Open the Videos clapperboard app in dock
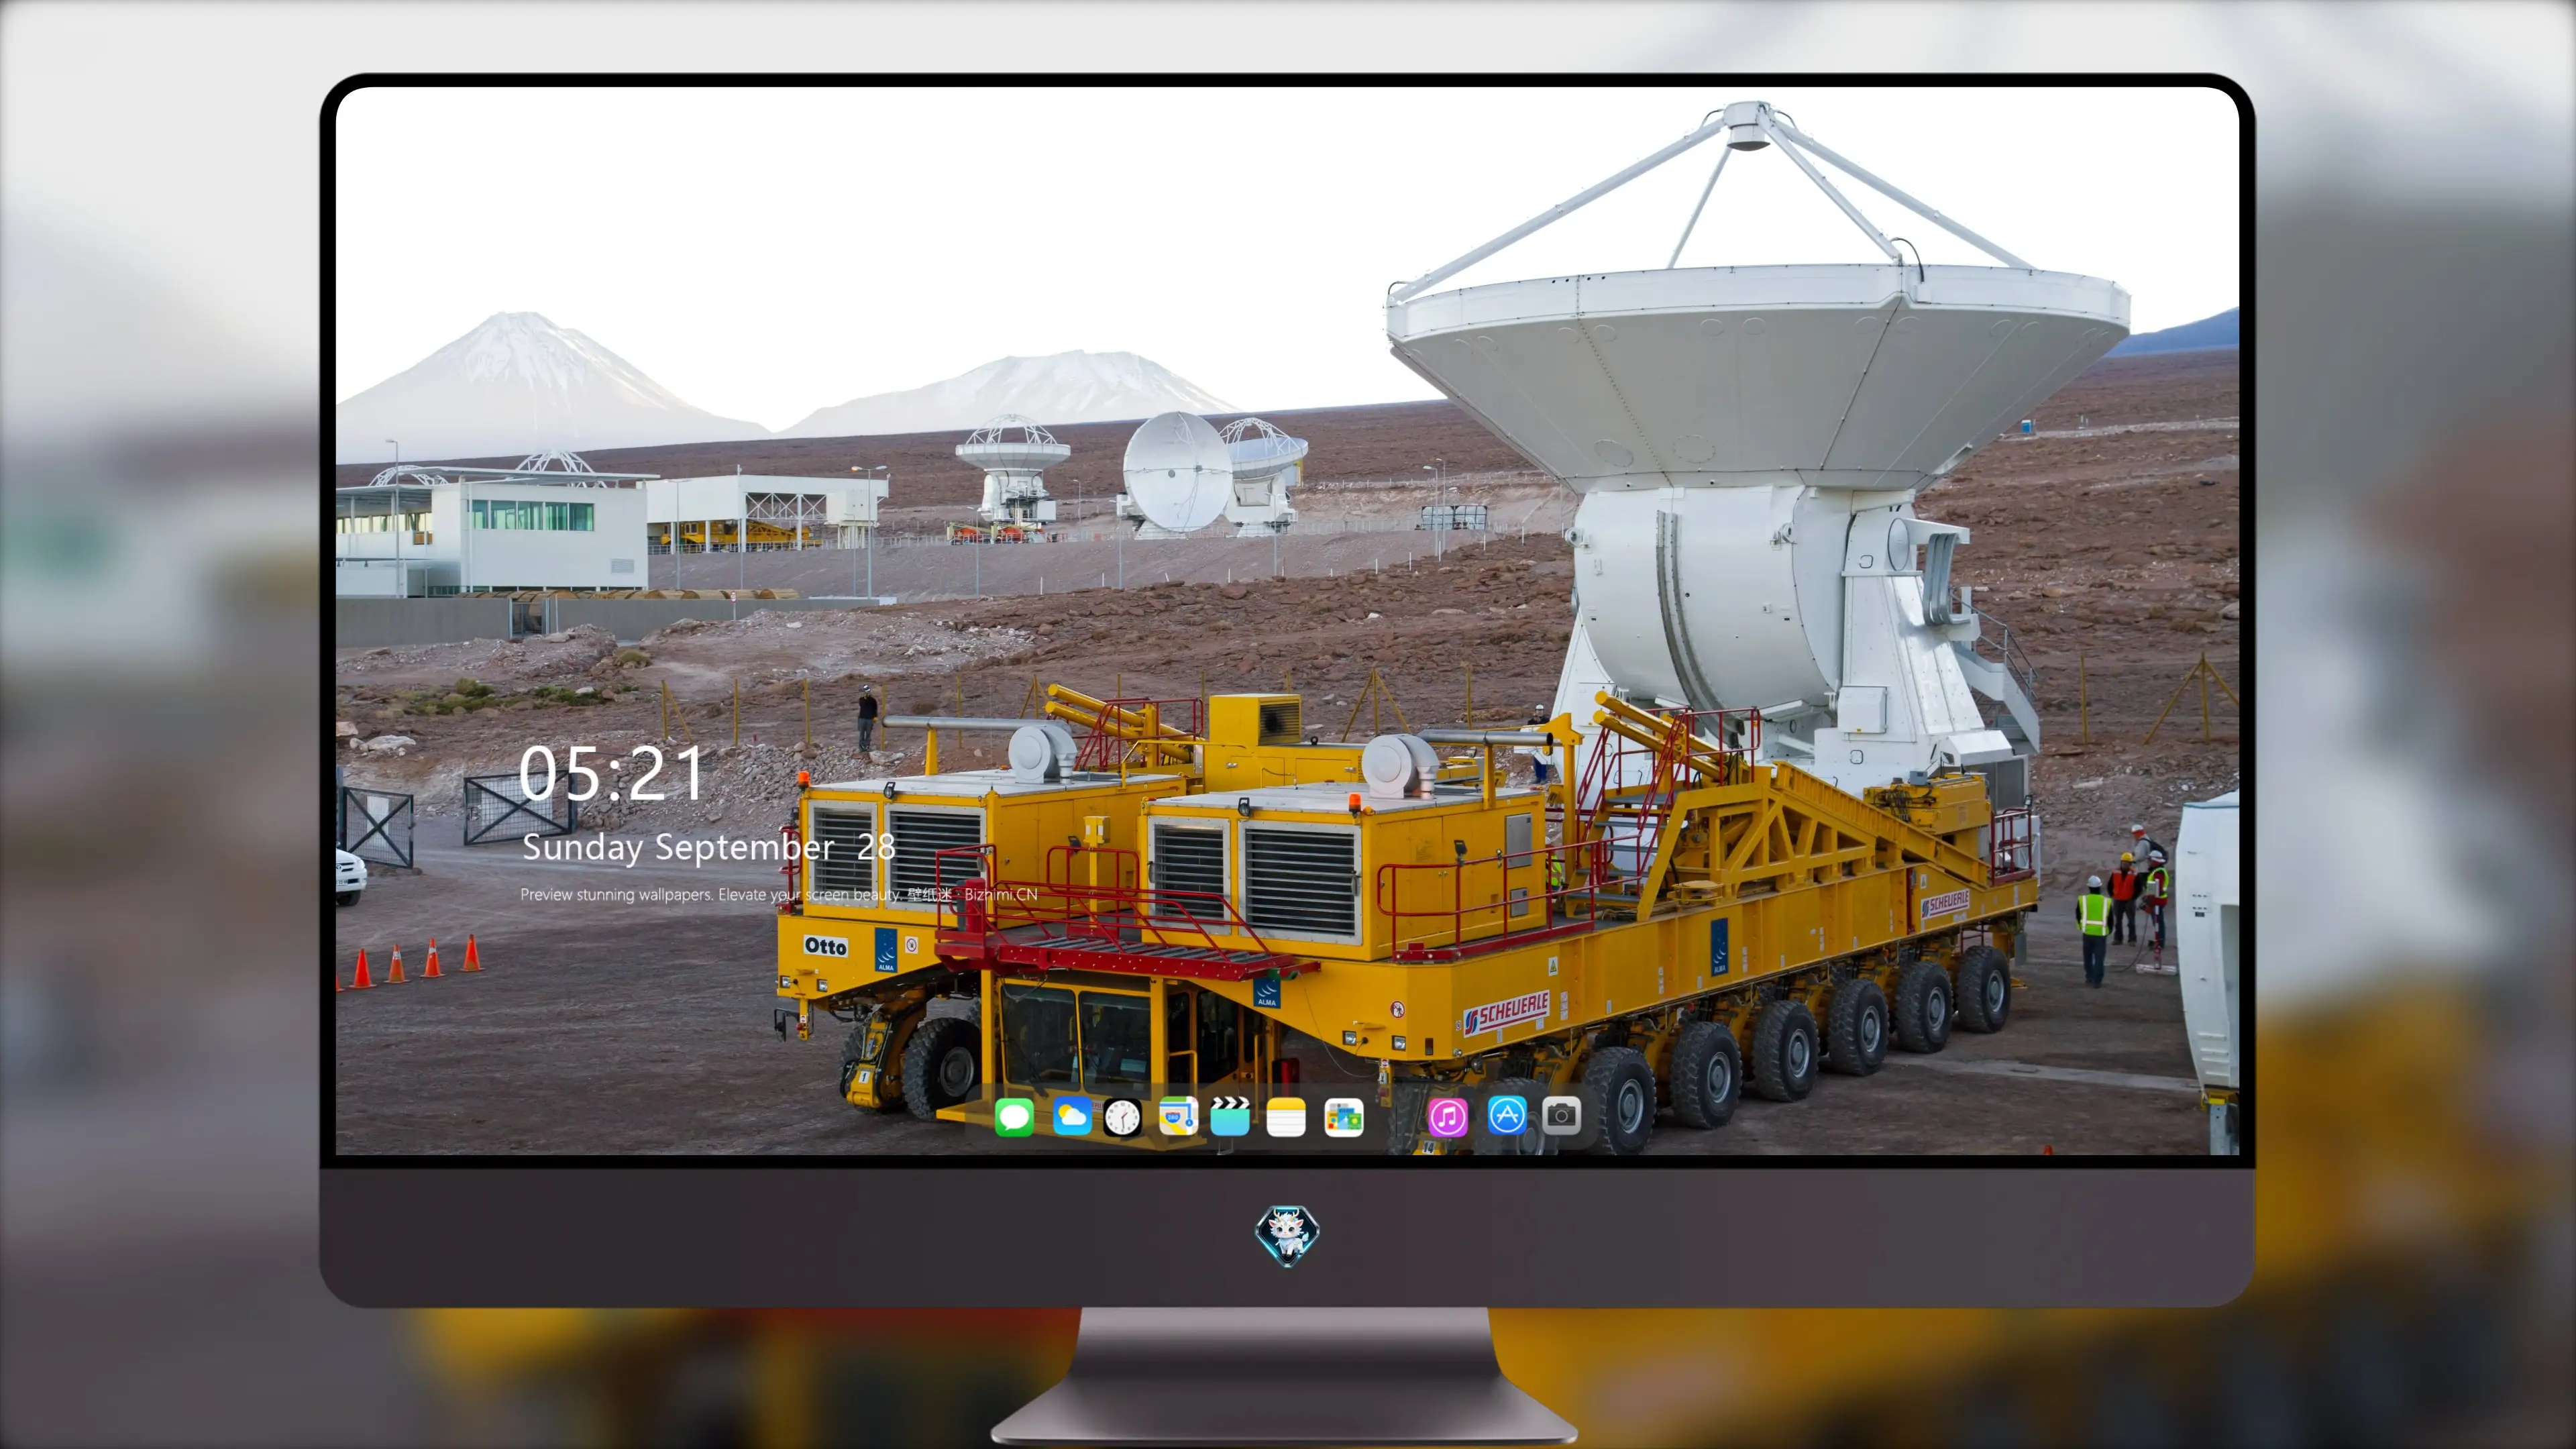The height and width of the screenshot is (1449, 2576). [x=1230, y=1116]
